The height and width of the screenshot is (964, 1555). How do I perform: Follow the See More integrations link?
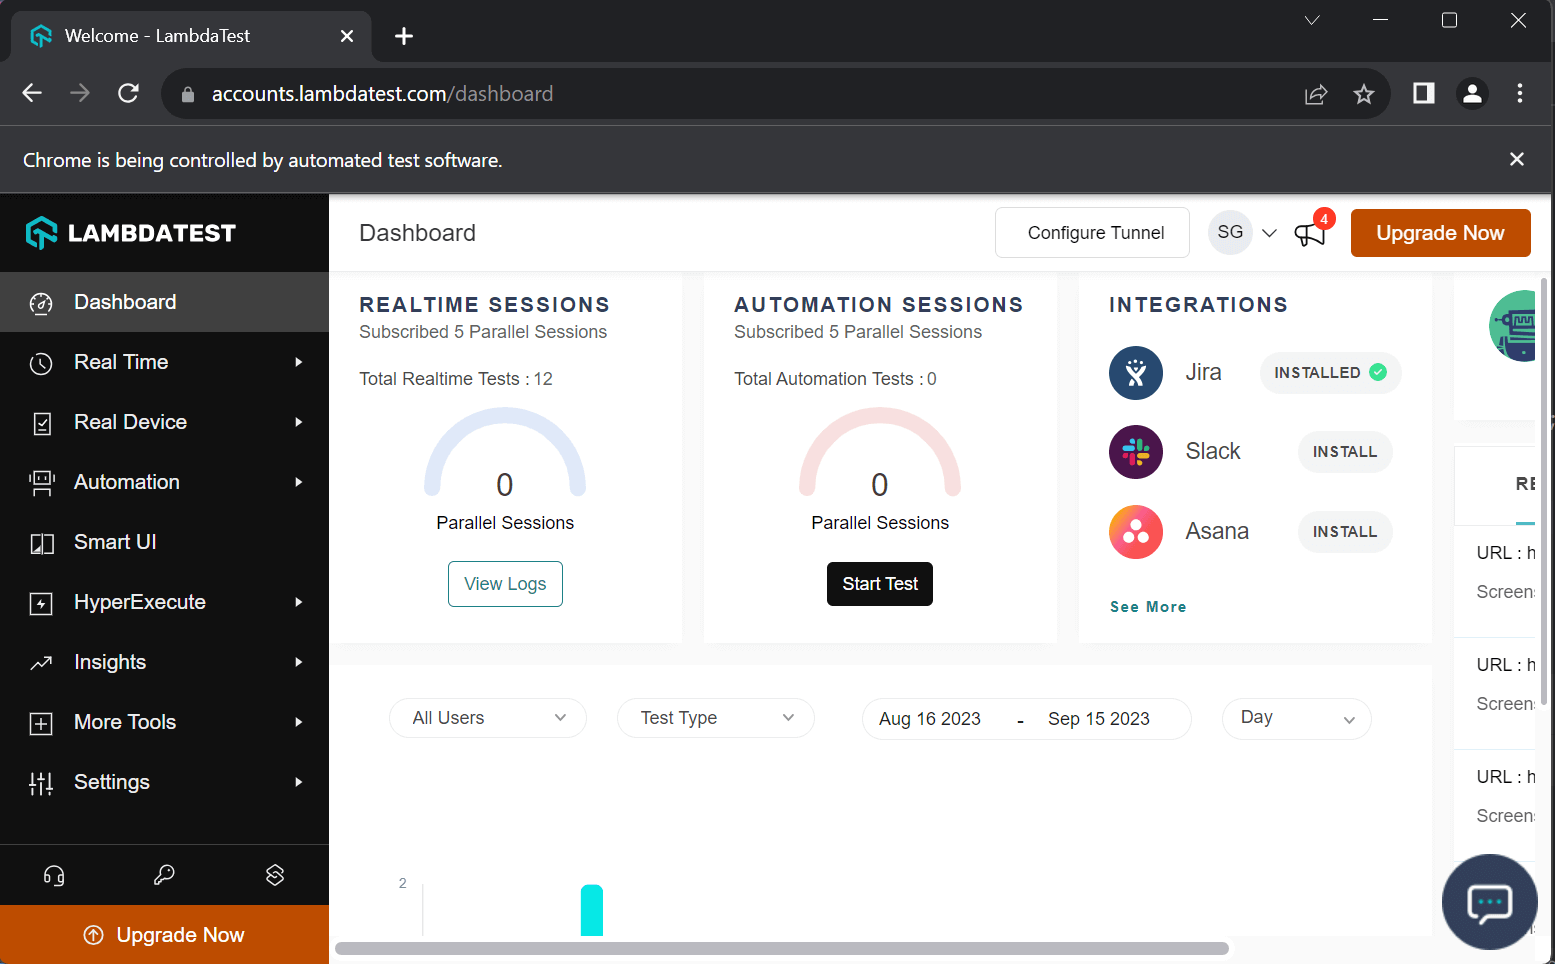click(1148, 607)
